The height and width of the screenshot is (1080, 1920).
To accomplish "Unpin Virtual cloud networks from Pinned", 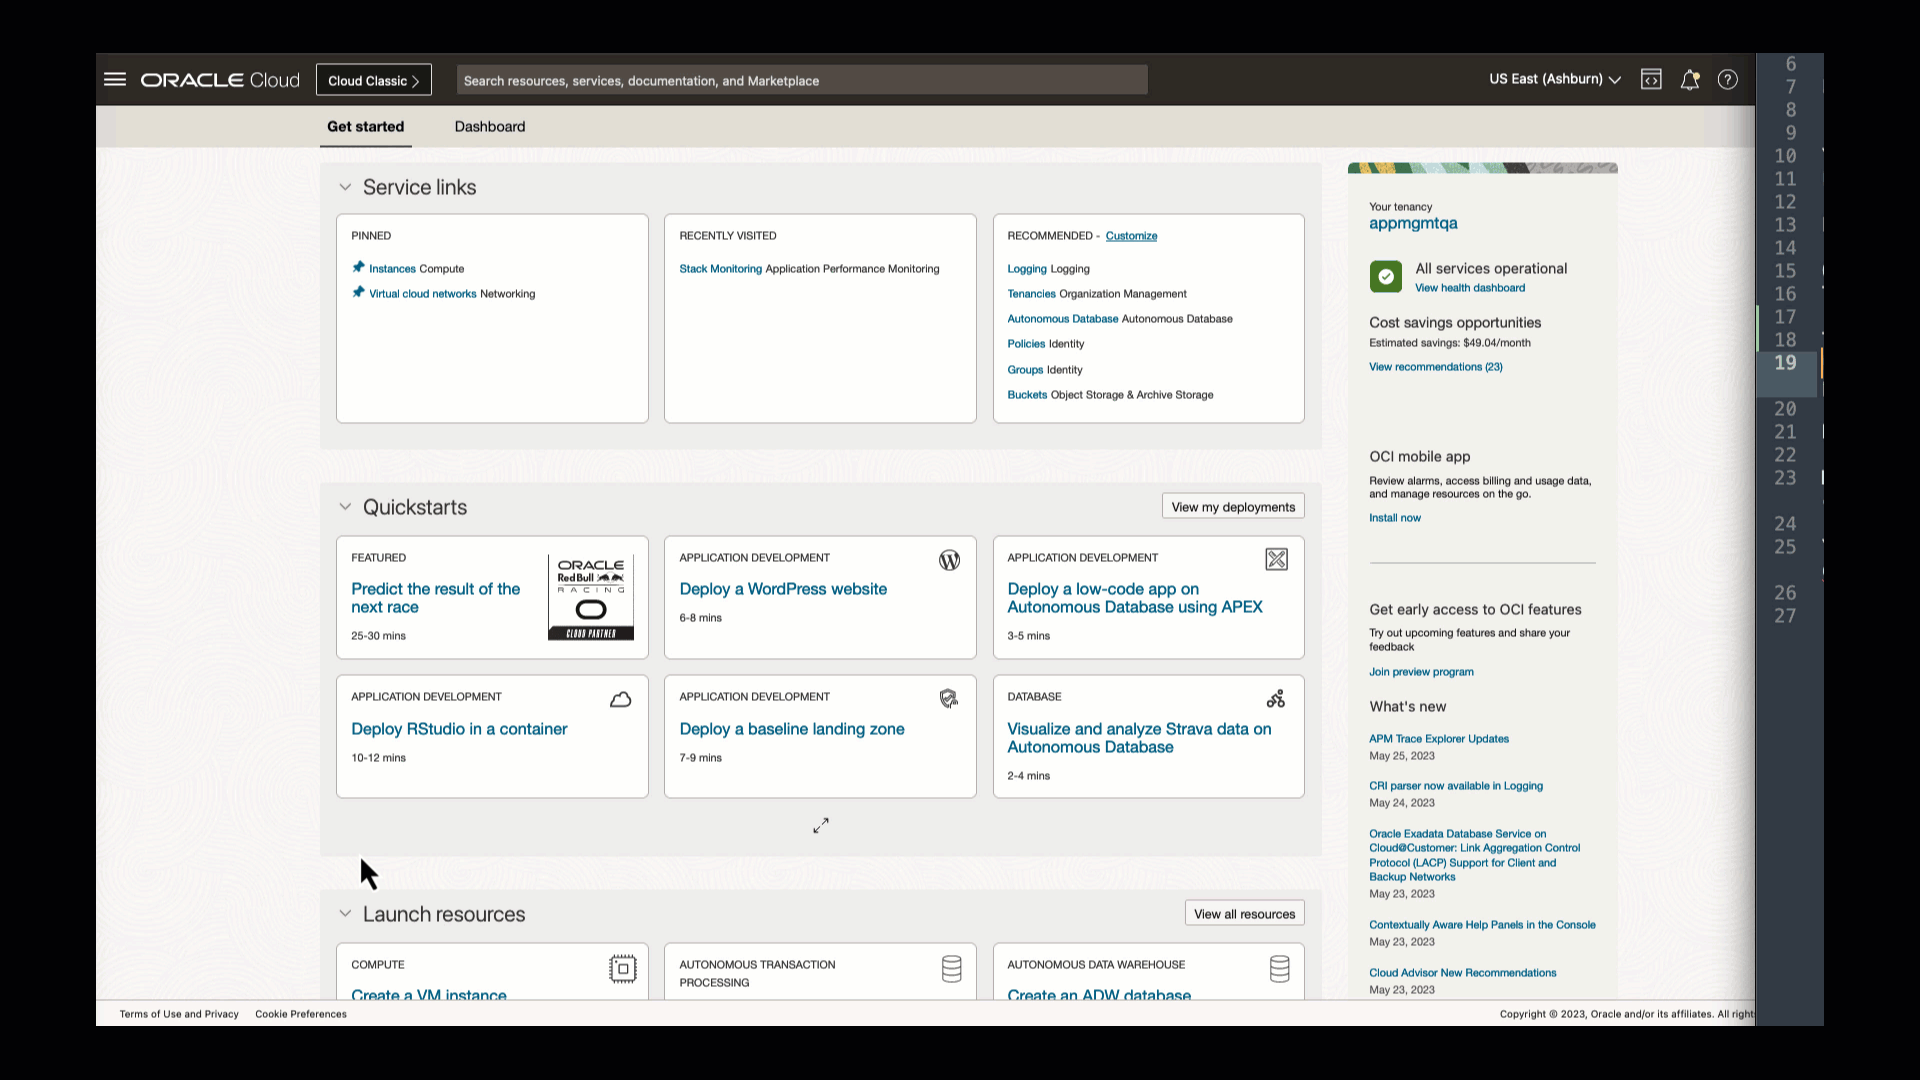I will coord(358,292).
